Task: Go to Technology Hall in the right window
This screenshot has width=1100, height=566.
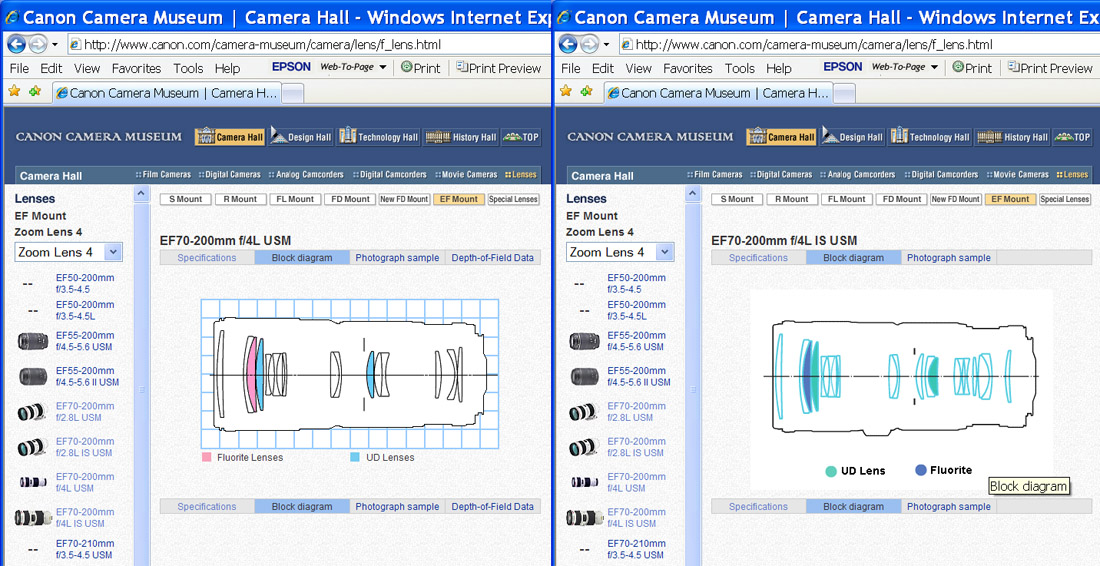Action: [x=930, y=137]
